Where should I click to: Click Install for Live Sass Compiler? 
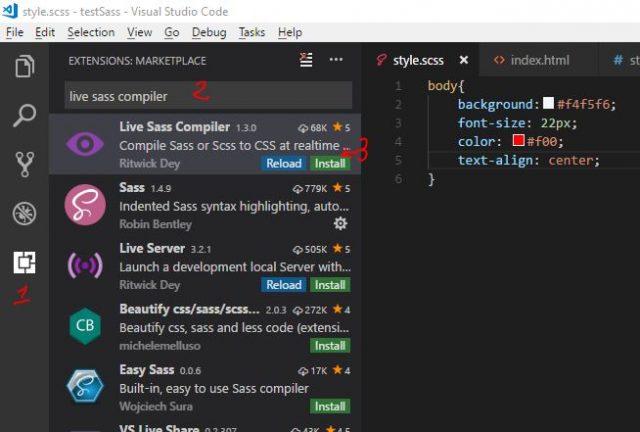(330, 163)
